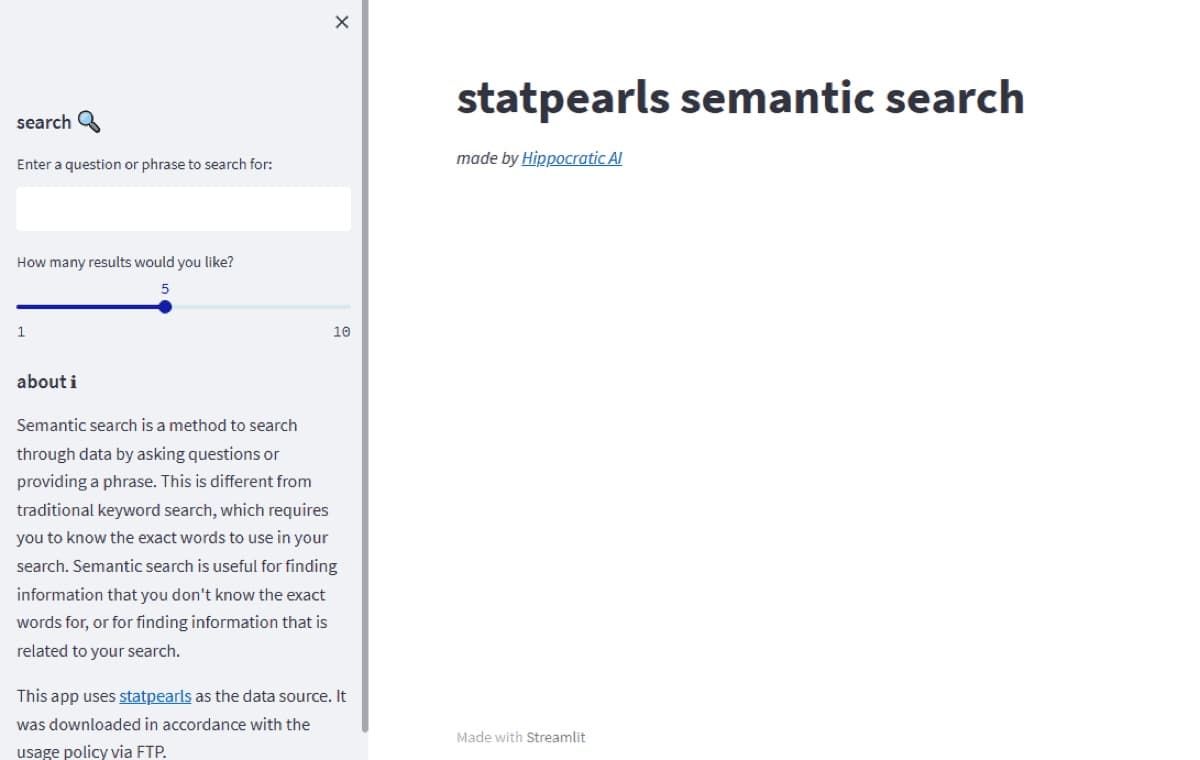This screenshot has height=760, width=1200.
Task: Close the sidebar with the X icon
Action: (x=342, y=22)
